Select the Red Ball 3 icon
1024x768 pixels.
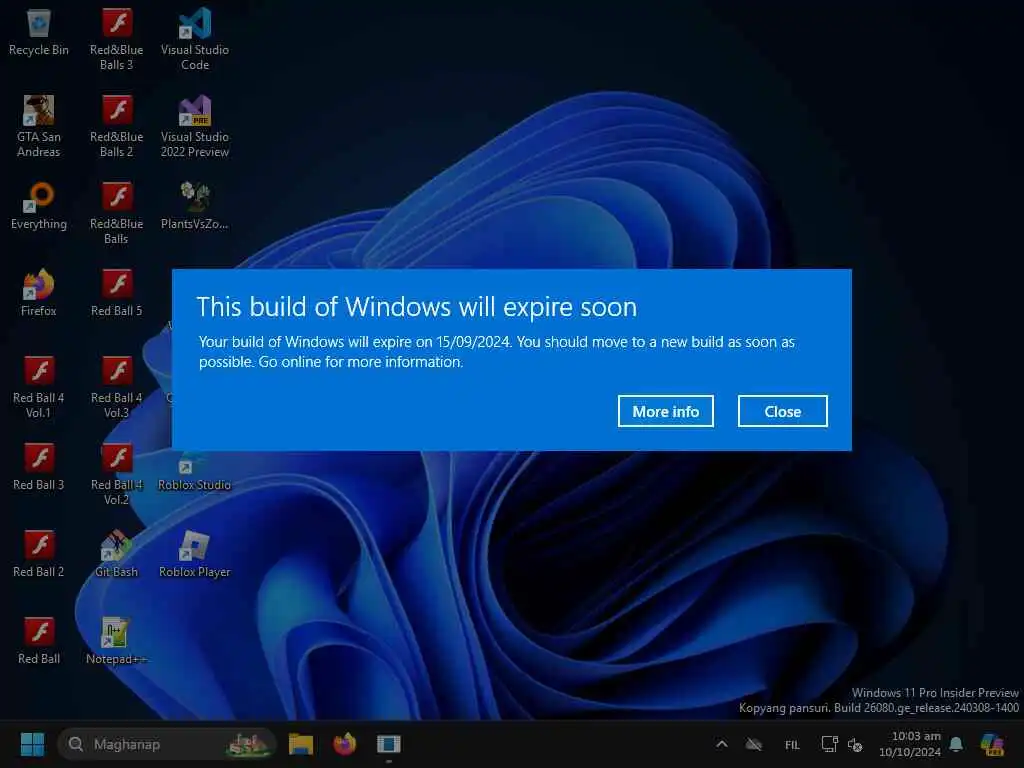(39, 466)
